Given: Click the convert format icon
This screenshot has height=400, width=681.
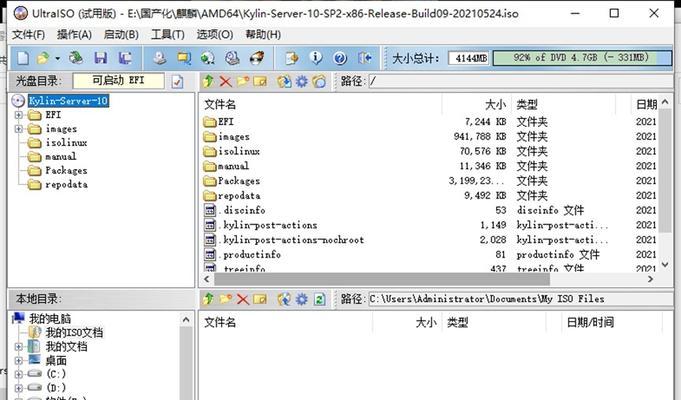Looking at the screenshot, I should coord(184,58).
